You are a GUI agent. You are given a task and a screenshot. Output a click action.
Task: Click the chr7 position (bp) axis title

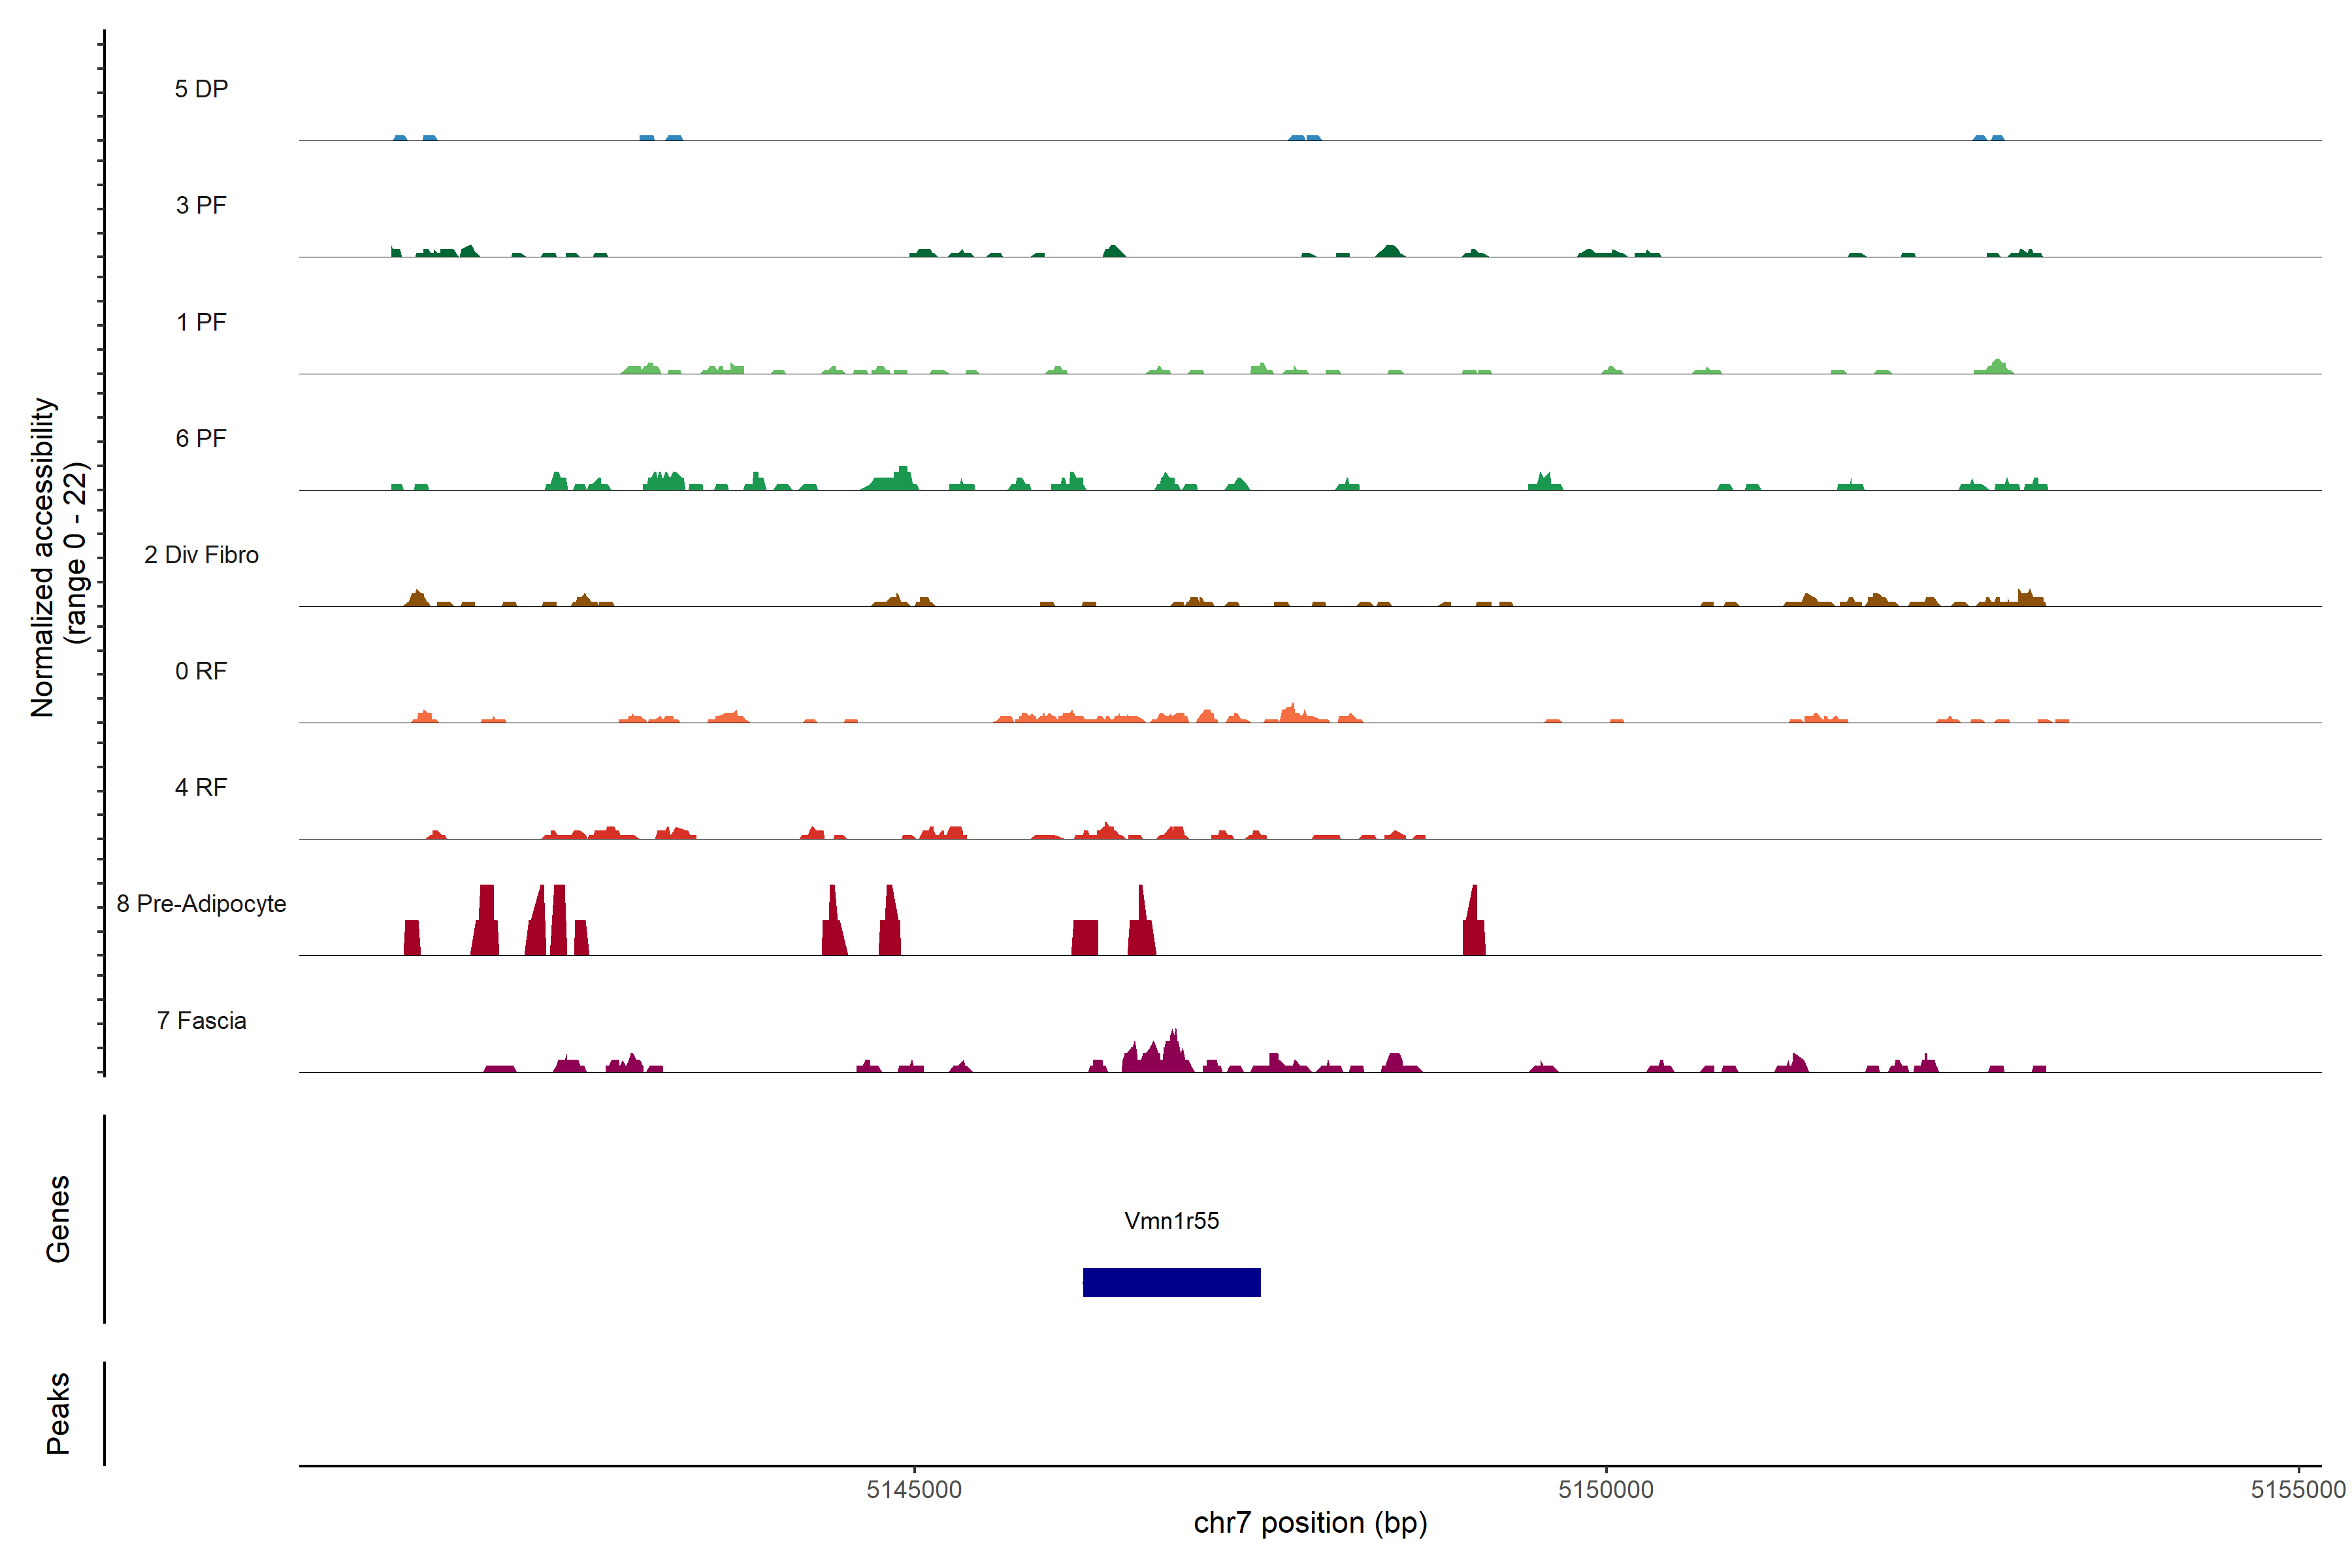(x=1310, y=1523)
